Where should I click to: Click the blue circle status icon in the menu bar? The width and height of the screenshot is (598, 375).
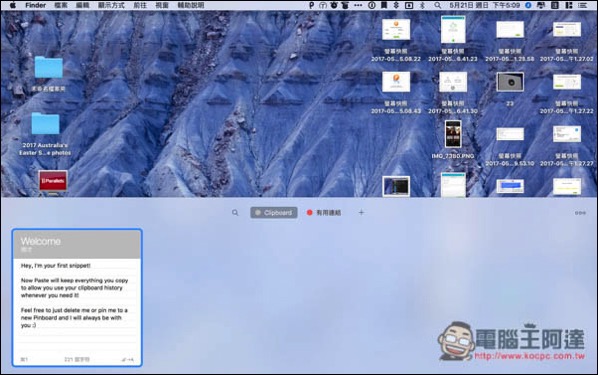528,5
